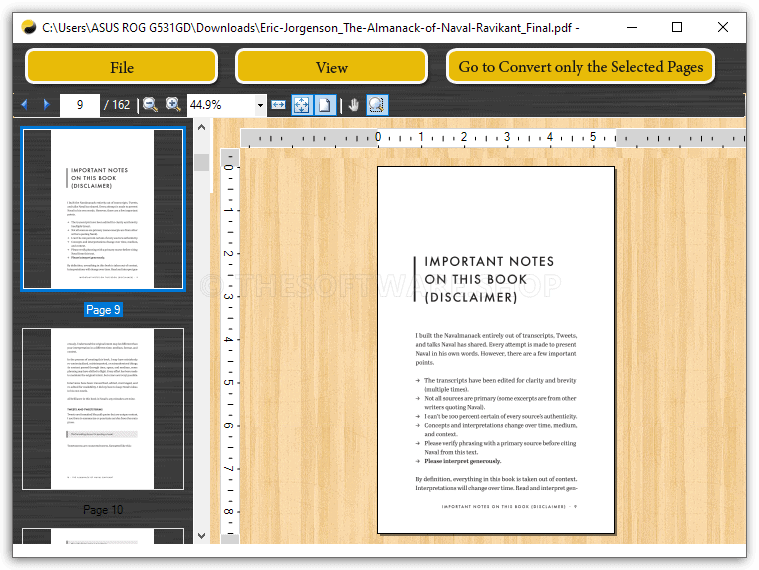Image resolution: width=759 pixels, height=570 pixels.
Task: Click thumbnail panel scroll up arrow
Action: pyautogui.click(x=202, y=127)
